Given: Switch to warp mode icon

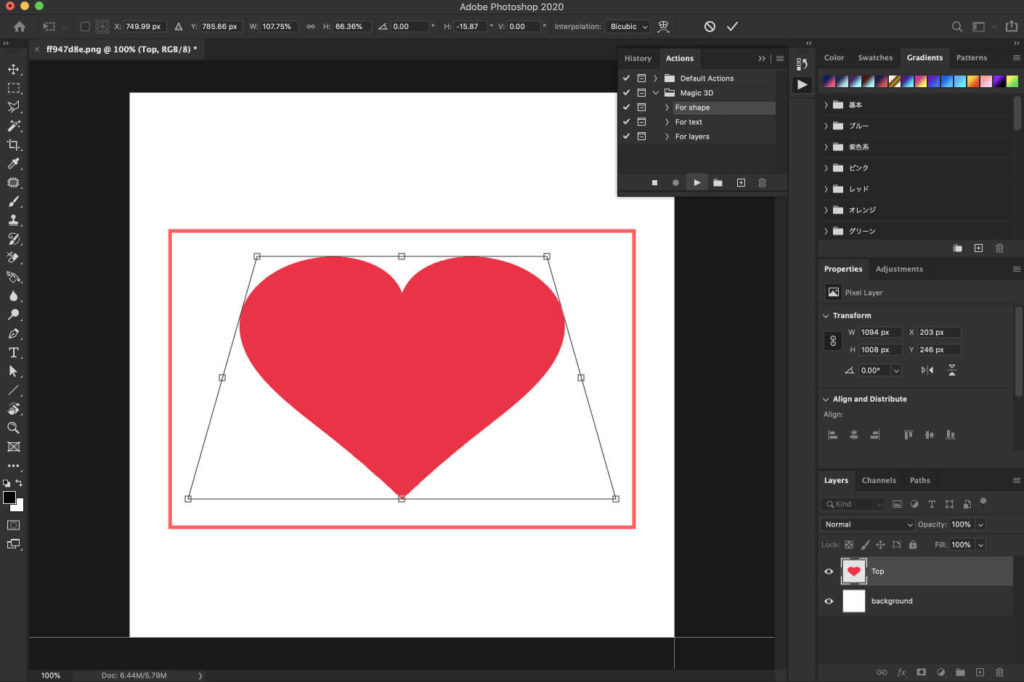Looking at the screenshot, I should click(664, 26).
